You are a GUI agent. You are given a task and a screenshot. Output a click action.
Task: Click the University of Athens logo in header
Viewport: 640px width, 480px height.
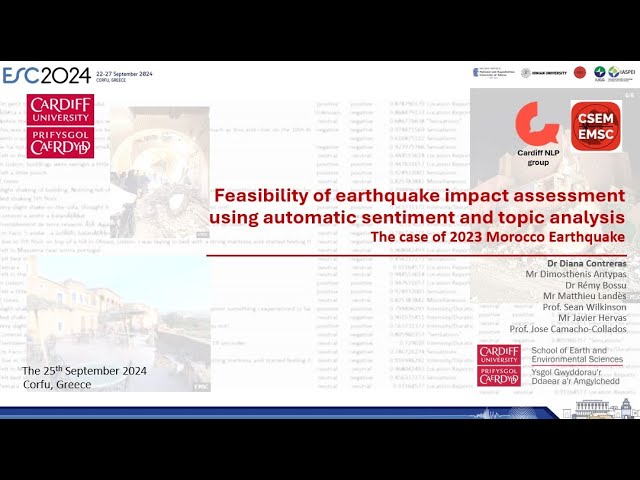[x=493, y=73]
